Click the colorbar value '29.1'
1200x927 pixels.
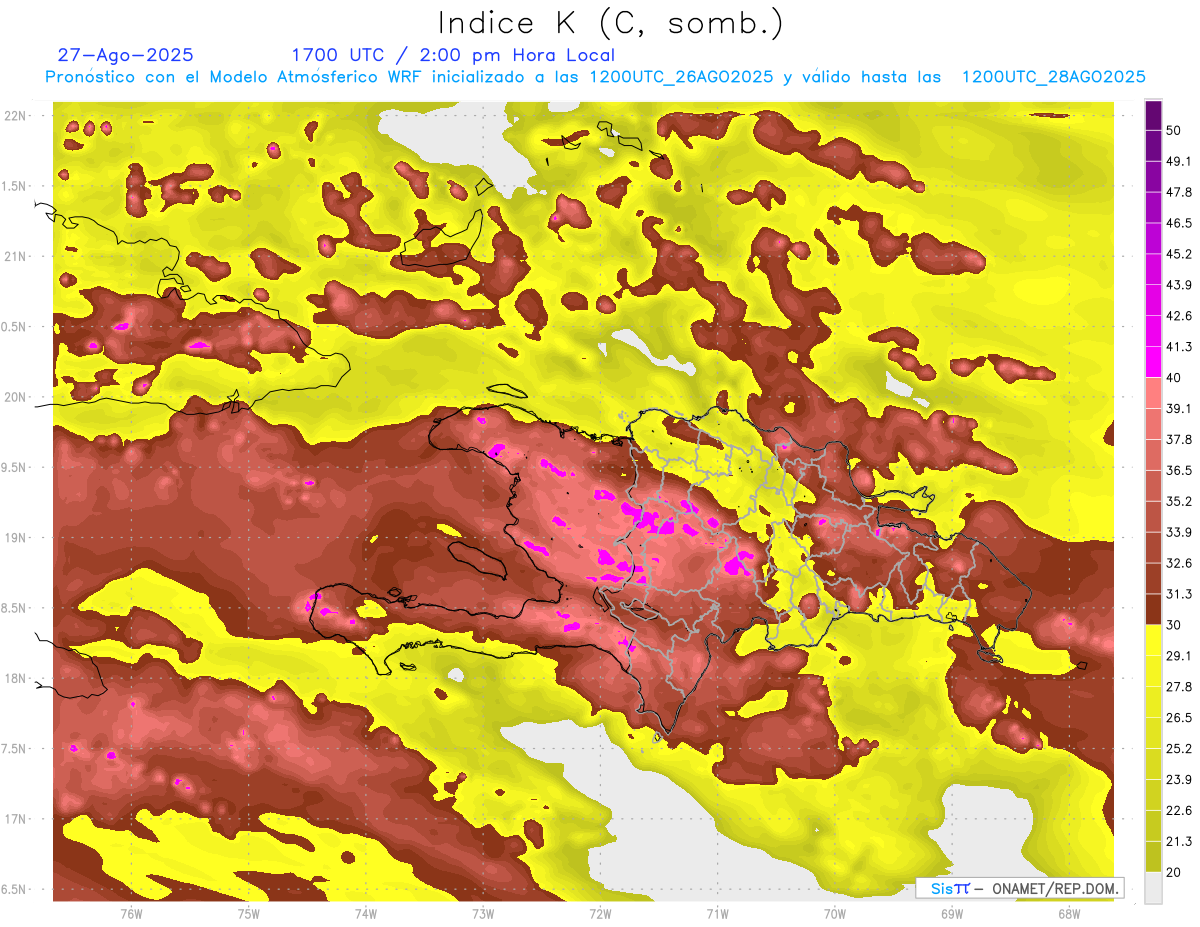[1179, 656]
